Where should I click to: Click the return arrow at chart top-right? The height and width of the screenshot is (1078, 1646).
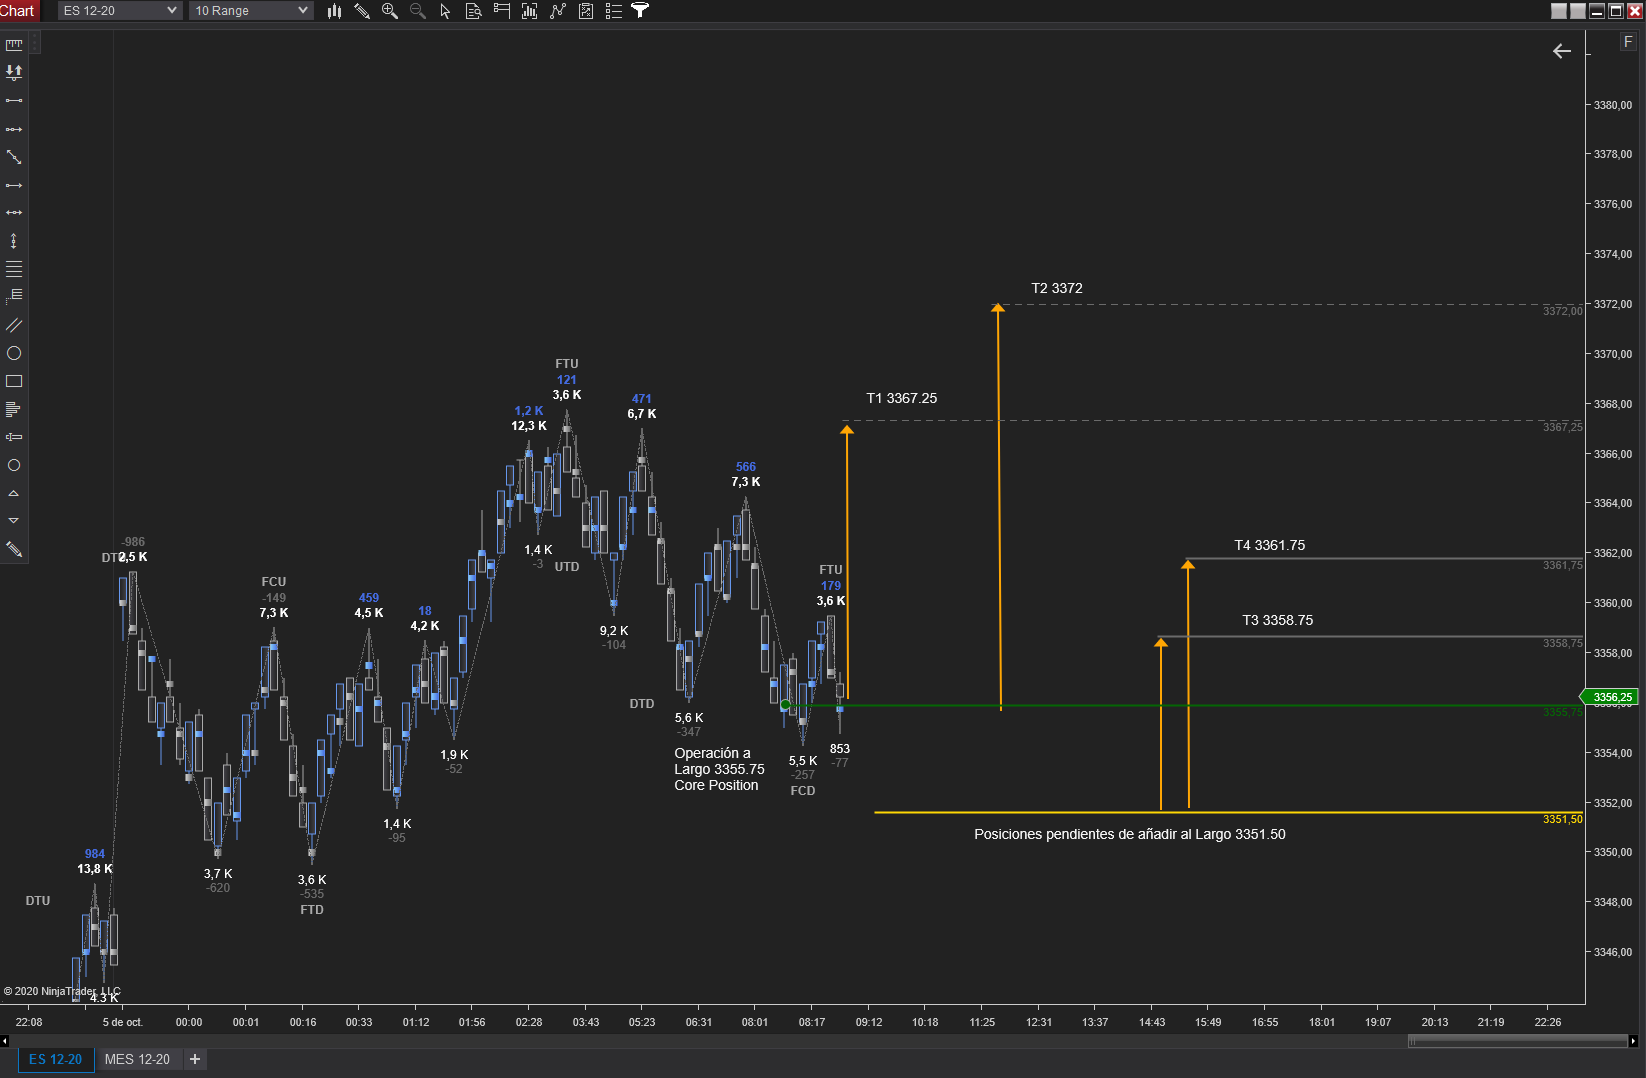tap(1562, 51)
